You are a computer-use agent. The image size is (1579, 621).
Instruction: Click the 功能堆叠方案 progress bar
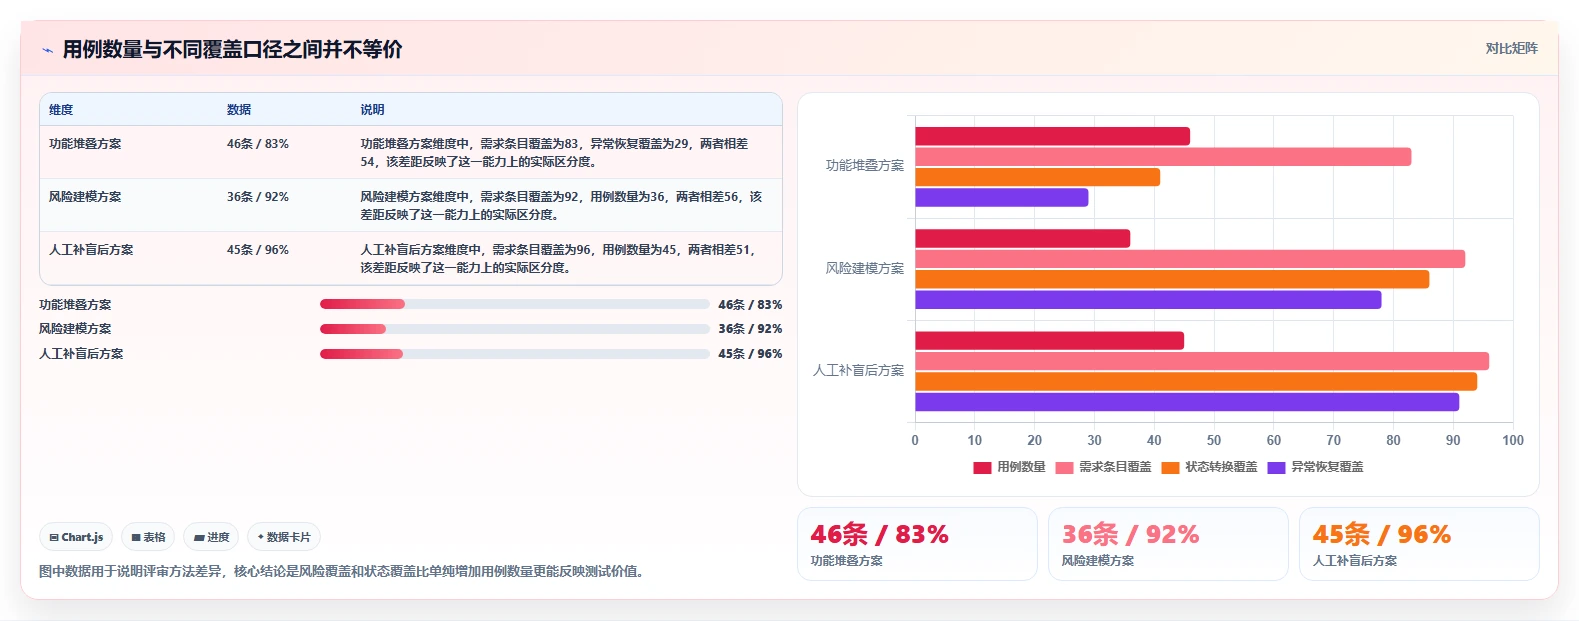pos(514,304)
